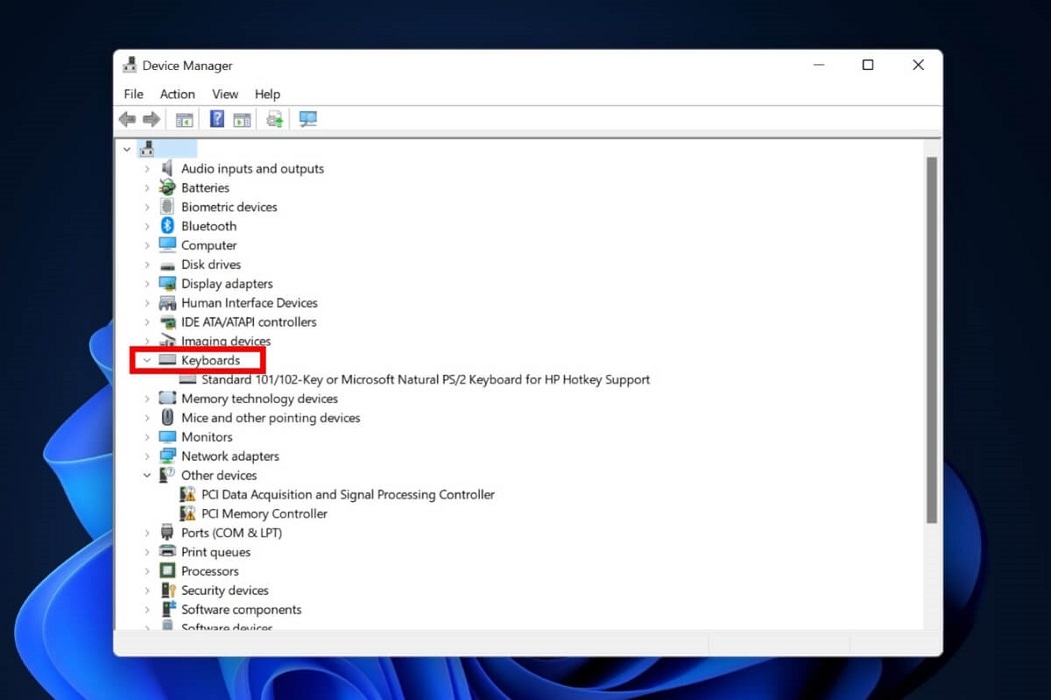Open the Action menu

(x=177, y=93)
